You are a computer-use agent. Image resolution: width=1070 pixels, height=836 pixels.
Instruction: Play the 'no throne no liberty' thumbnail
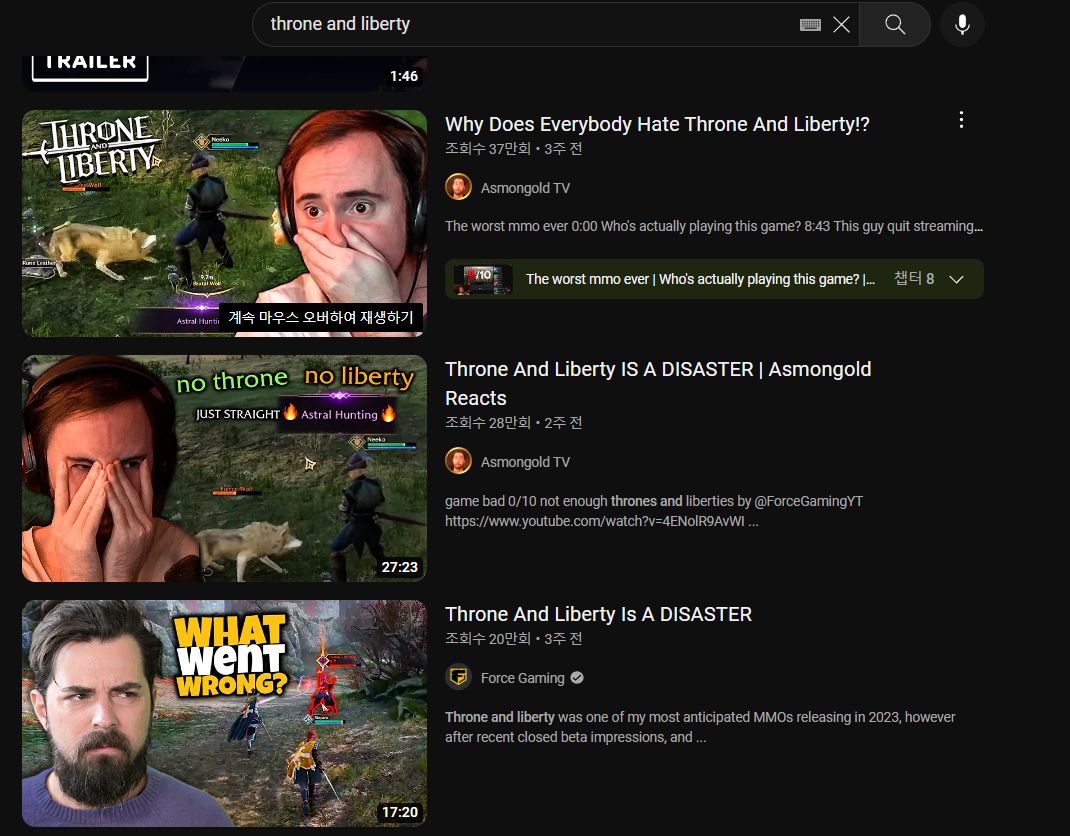click(224, 468)
